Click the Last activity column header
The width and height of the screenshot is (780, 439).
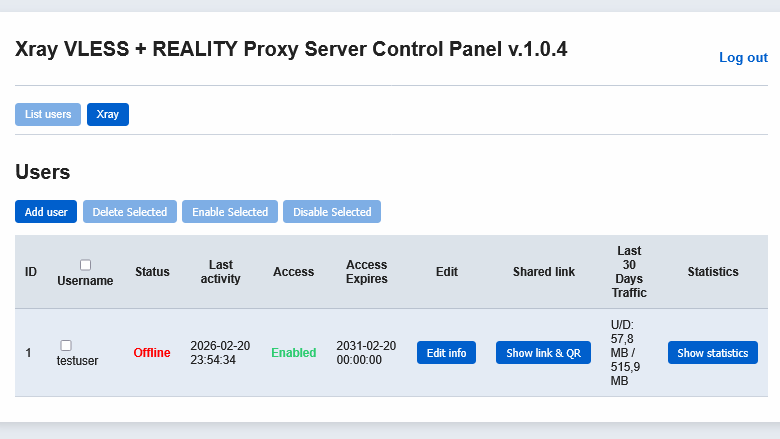coord(220,272)
